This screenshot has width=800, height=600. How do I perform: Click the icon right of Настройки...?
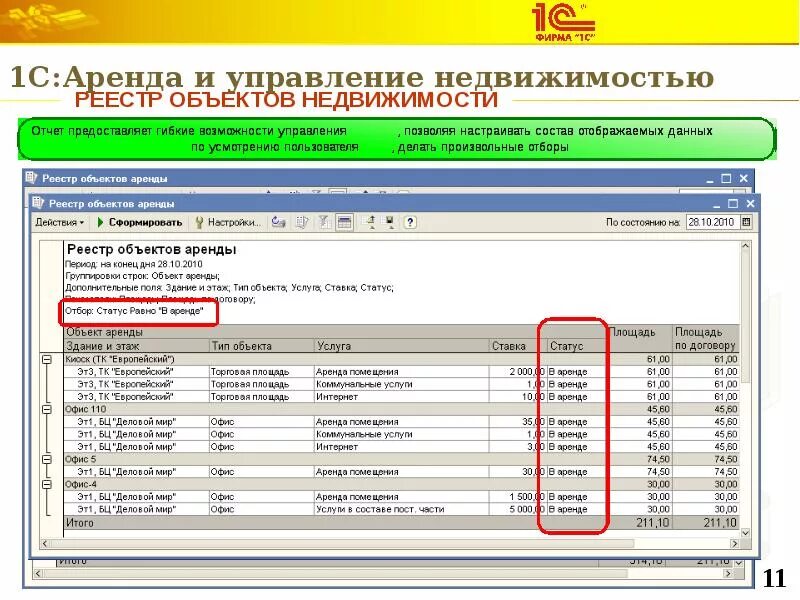coord(278,222)
